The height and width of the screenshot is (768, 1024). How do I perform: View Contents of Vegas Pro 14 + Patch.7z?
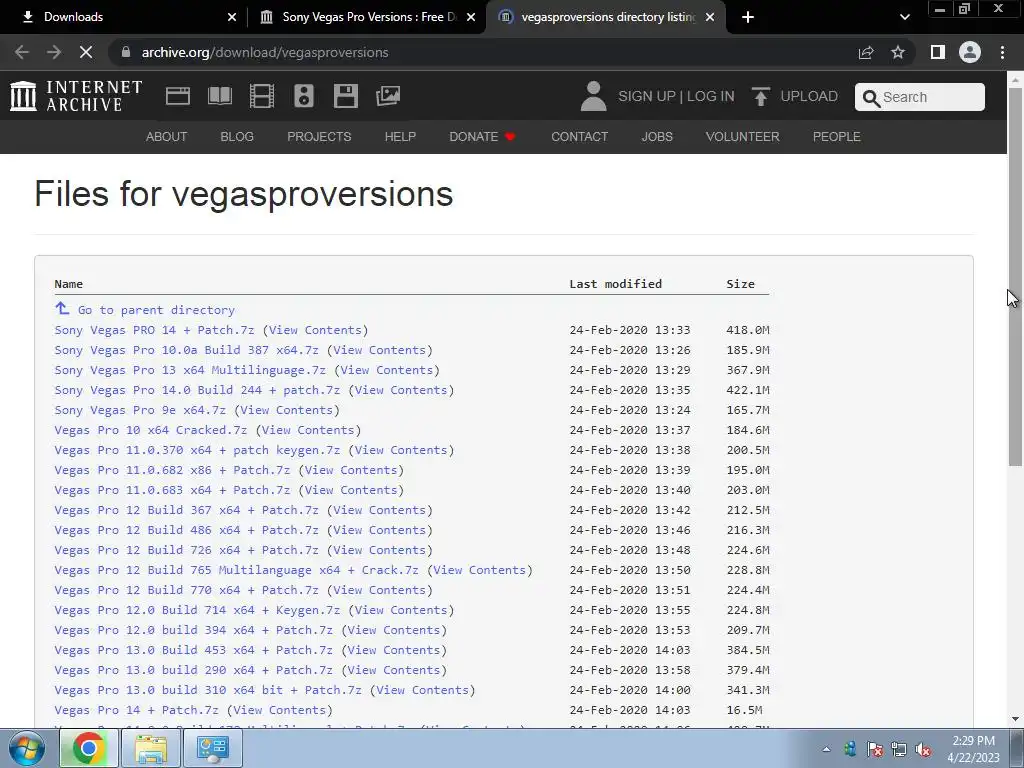[x=280, y=710]
